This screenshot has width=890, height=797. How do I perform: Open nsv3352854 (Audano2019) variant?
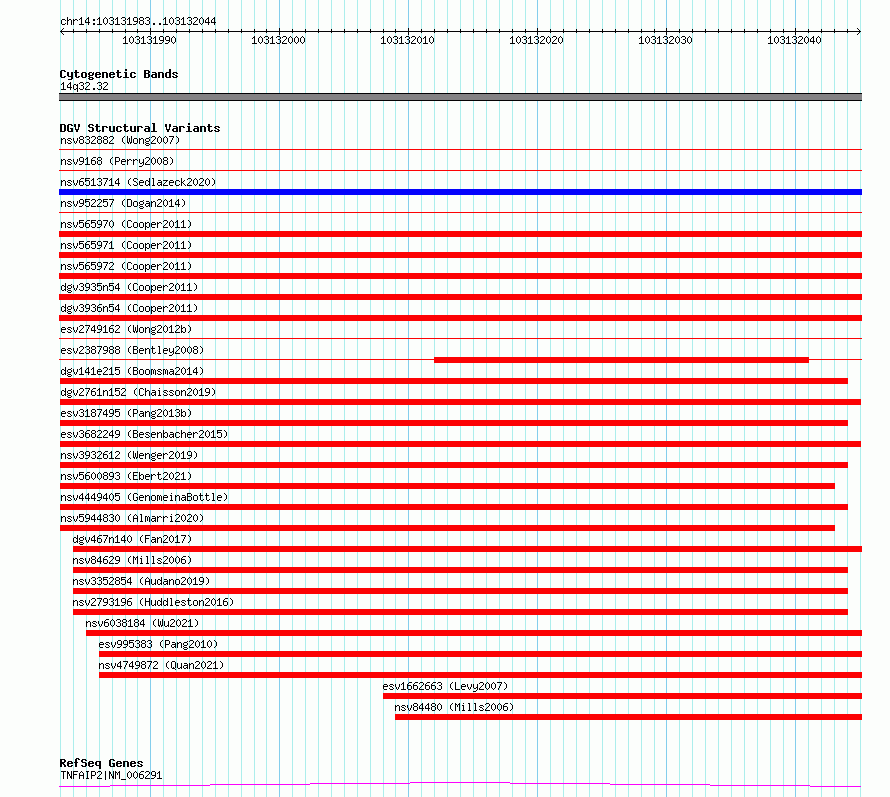141,581
